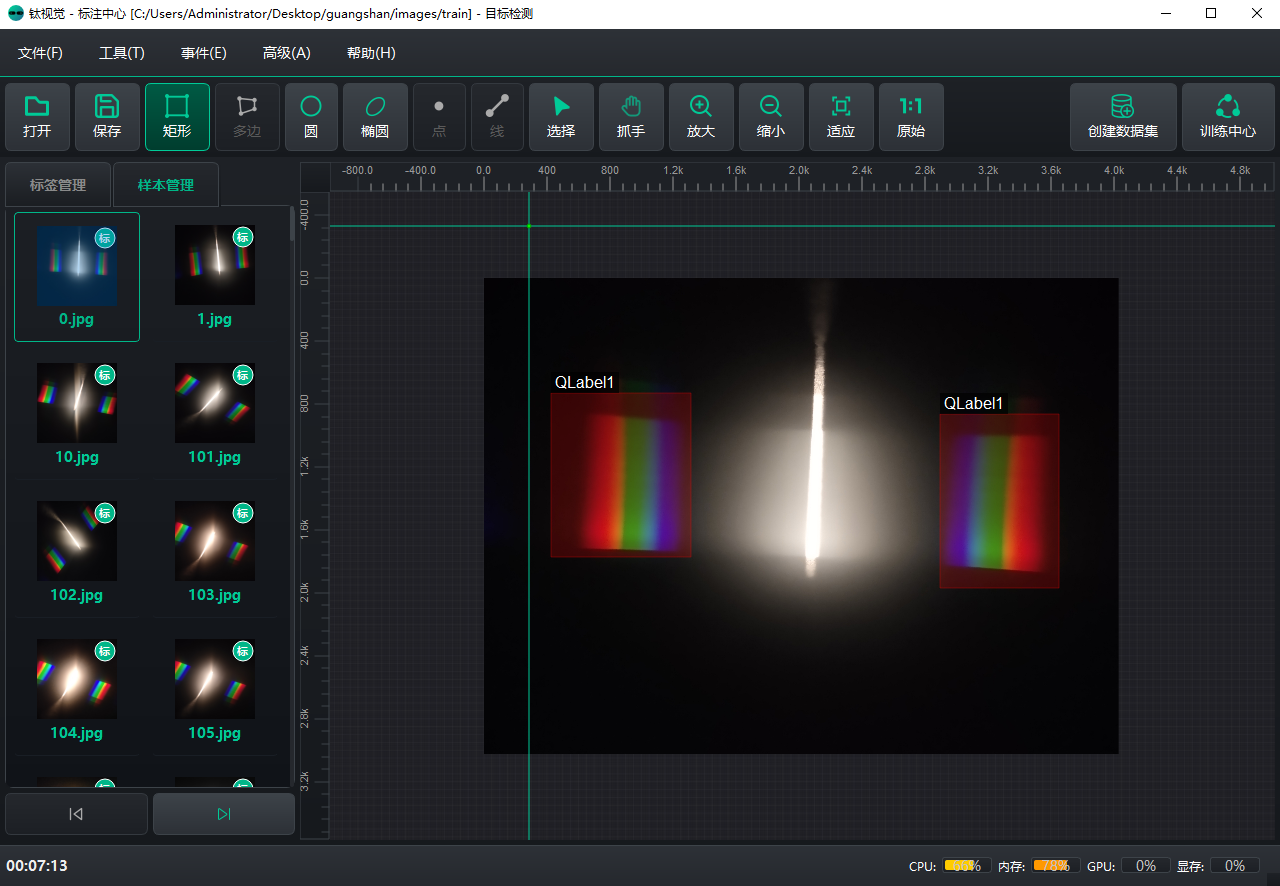
Task: Open the 文件(F) menu
Action: (x=40, y=53)
